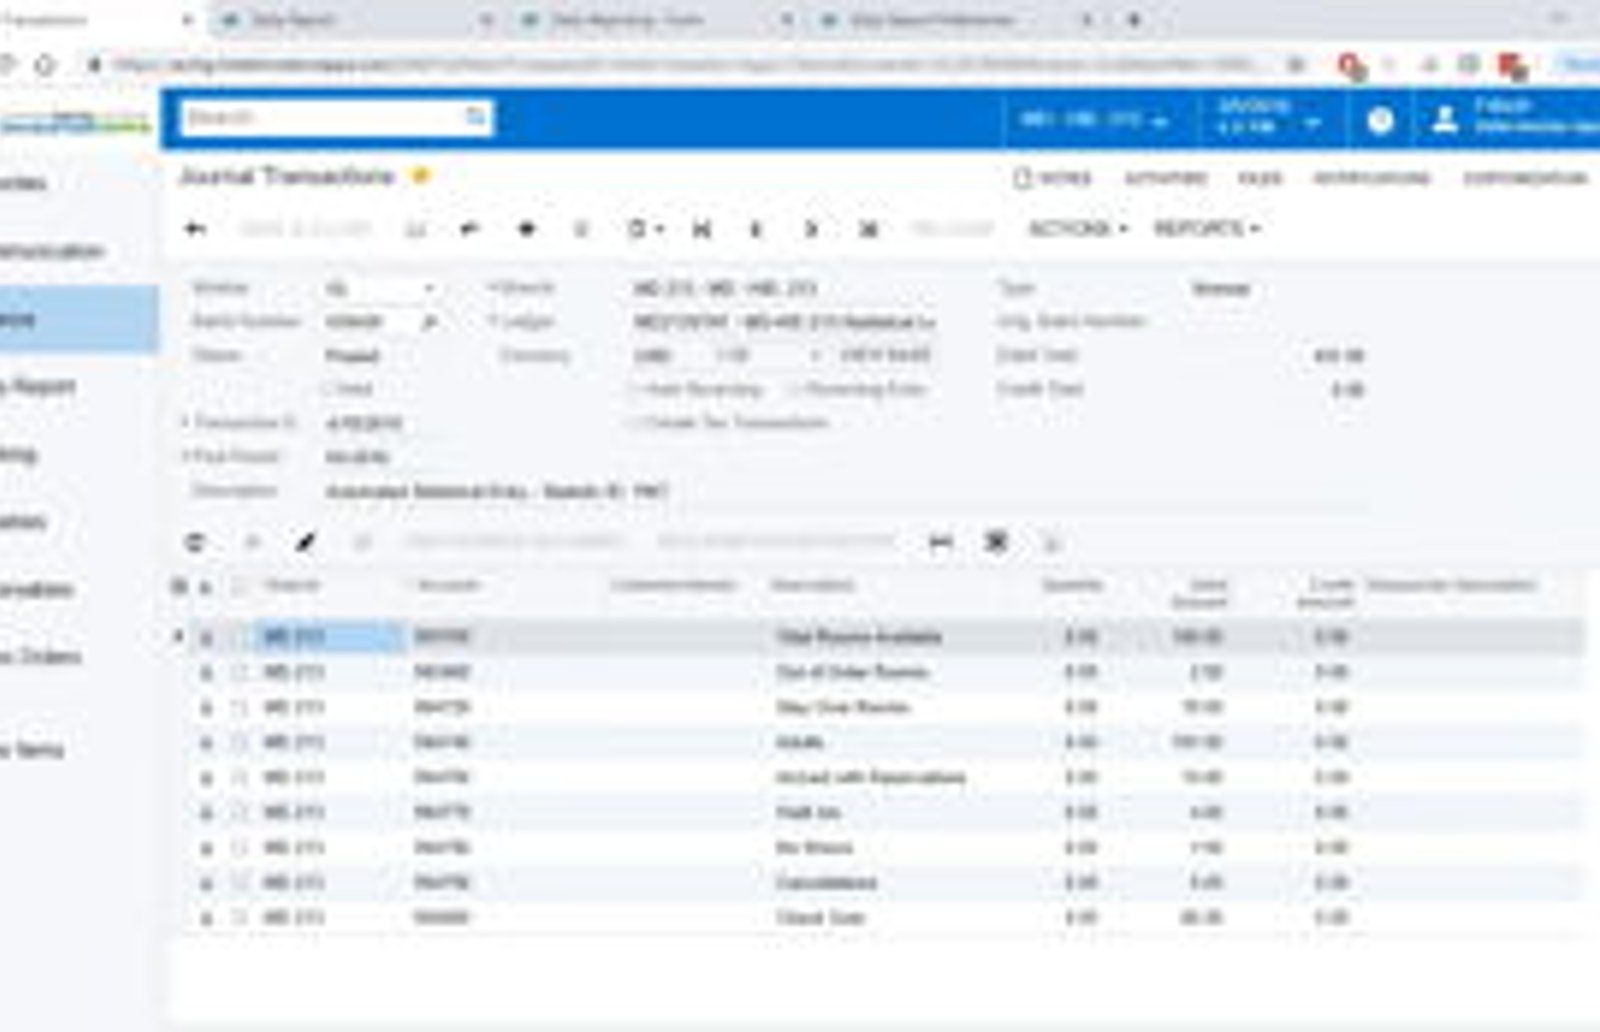1600x1032 pixels.
Task: Refresh the transaction details grid
Action: (195, 542)
